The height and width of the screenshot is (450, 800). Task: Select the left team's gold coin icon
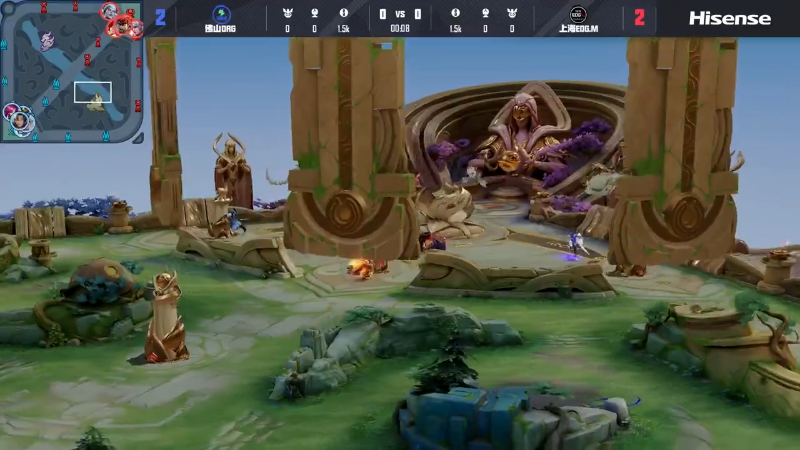[343, 13]
